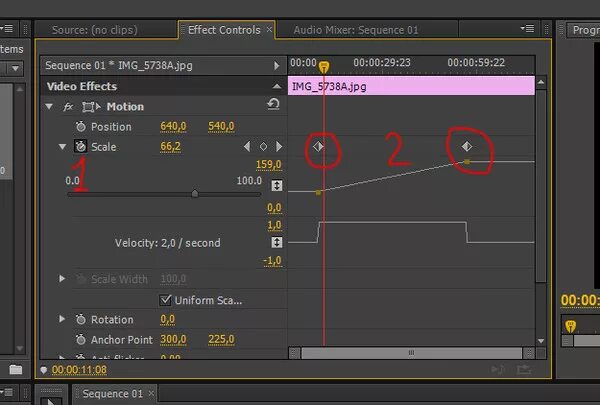Image resolution: width=600 pixels, height=405 pixels.
Task: Toggle the Rotation animation stopwatch
Action: click(x=80, y=319)
